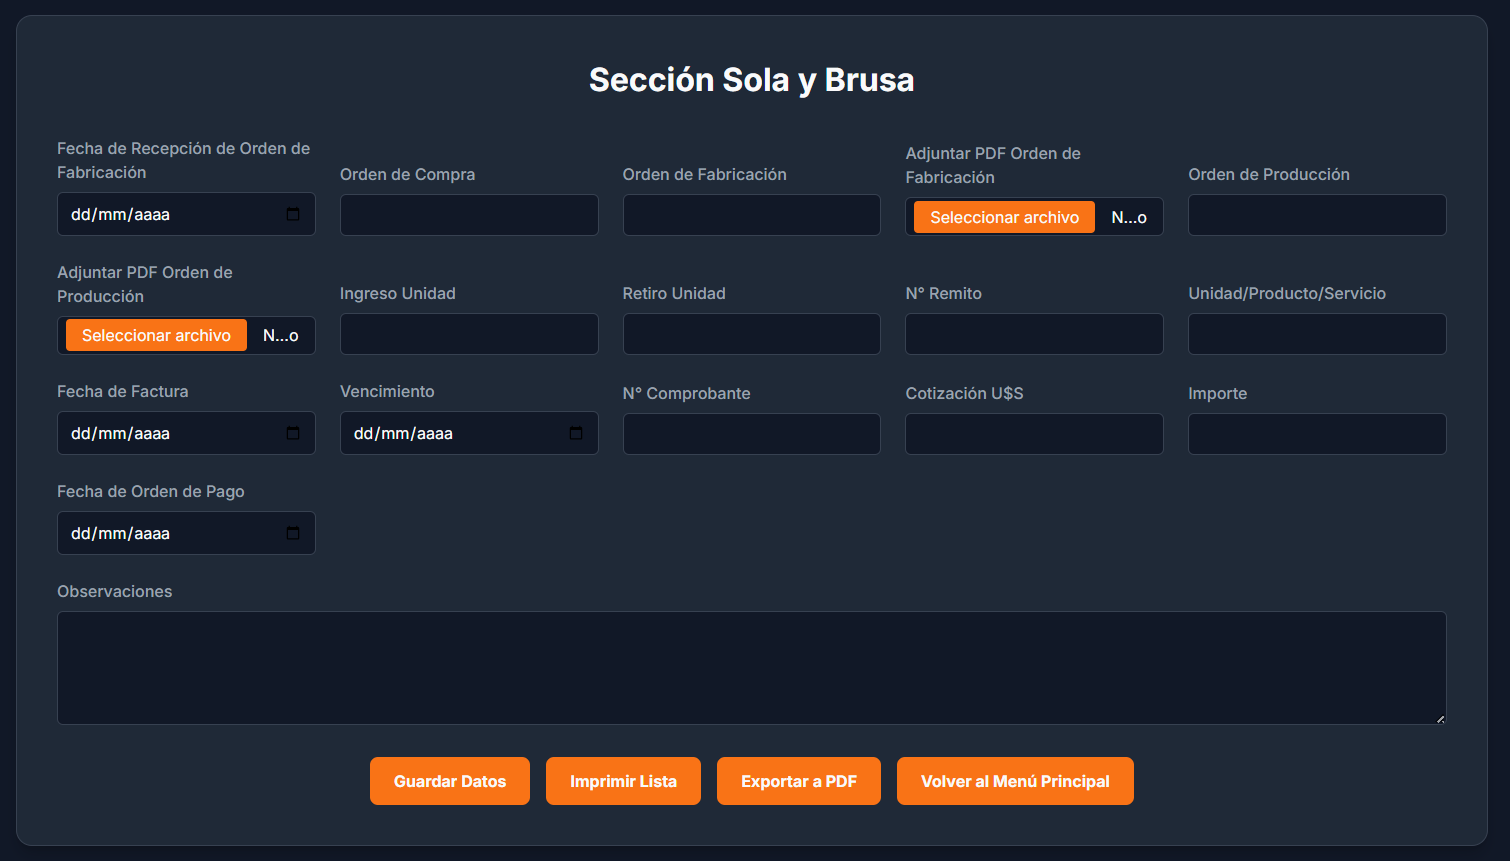The image size is (1510, 861).
Task: Open calendar picker for Fecha de Recepción
Action: (293, 213)
